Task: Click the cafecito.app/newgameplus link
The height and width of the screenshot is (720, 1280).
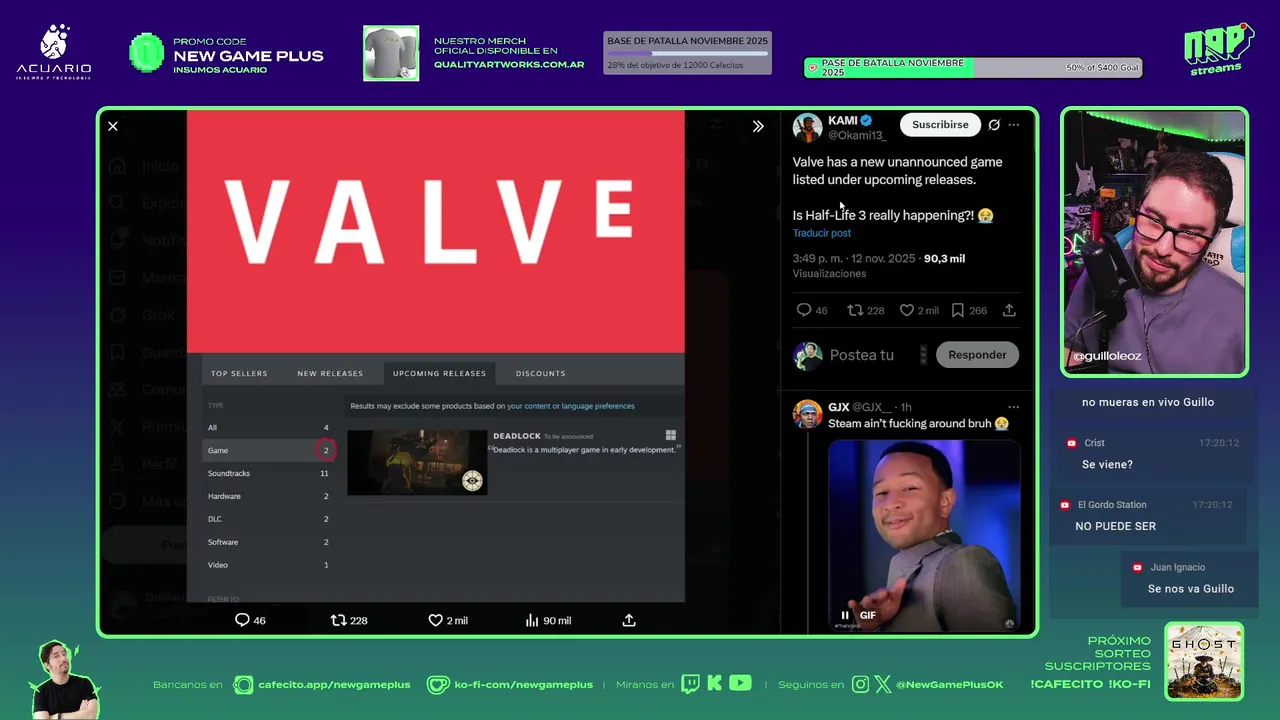Action: [334, 685]
